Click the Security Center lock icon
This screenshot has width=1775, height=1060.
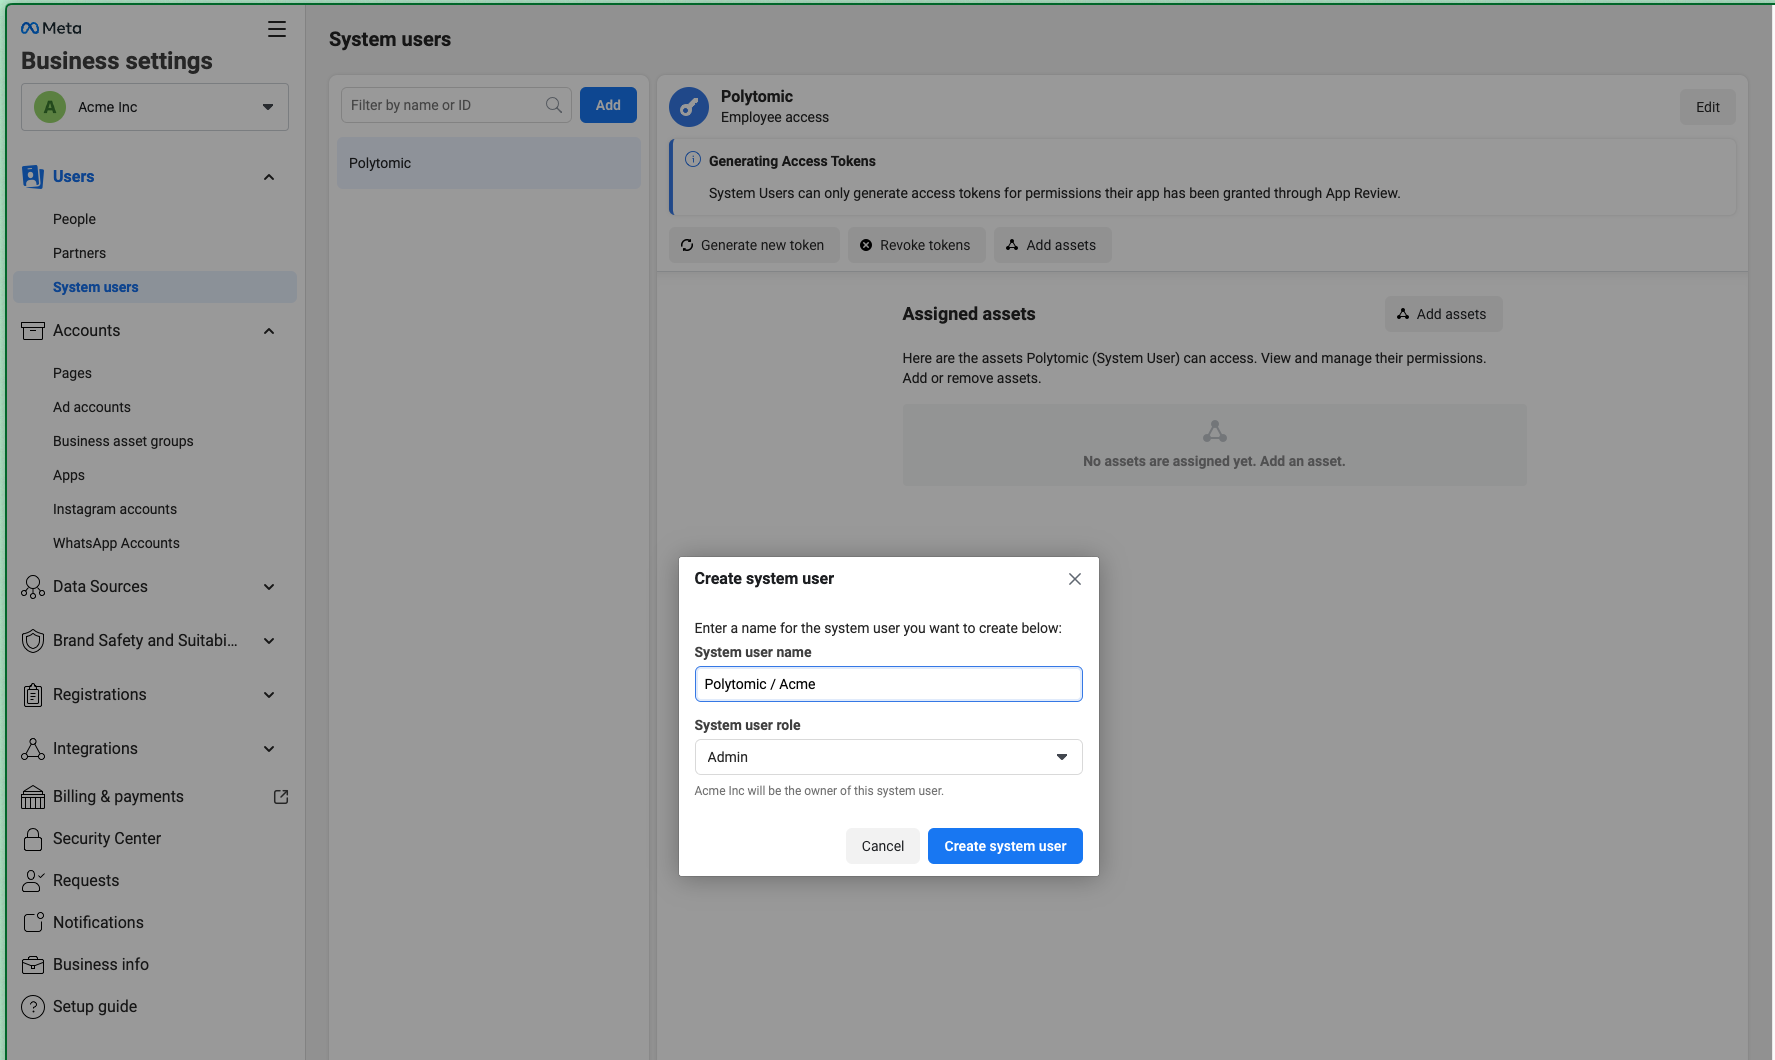point(33,839)
